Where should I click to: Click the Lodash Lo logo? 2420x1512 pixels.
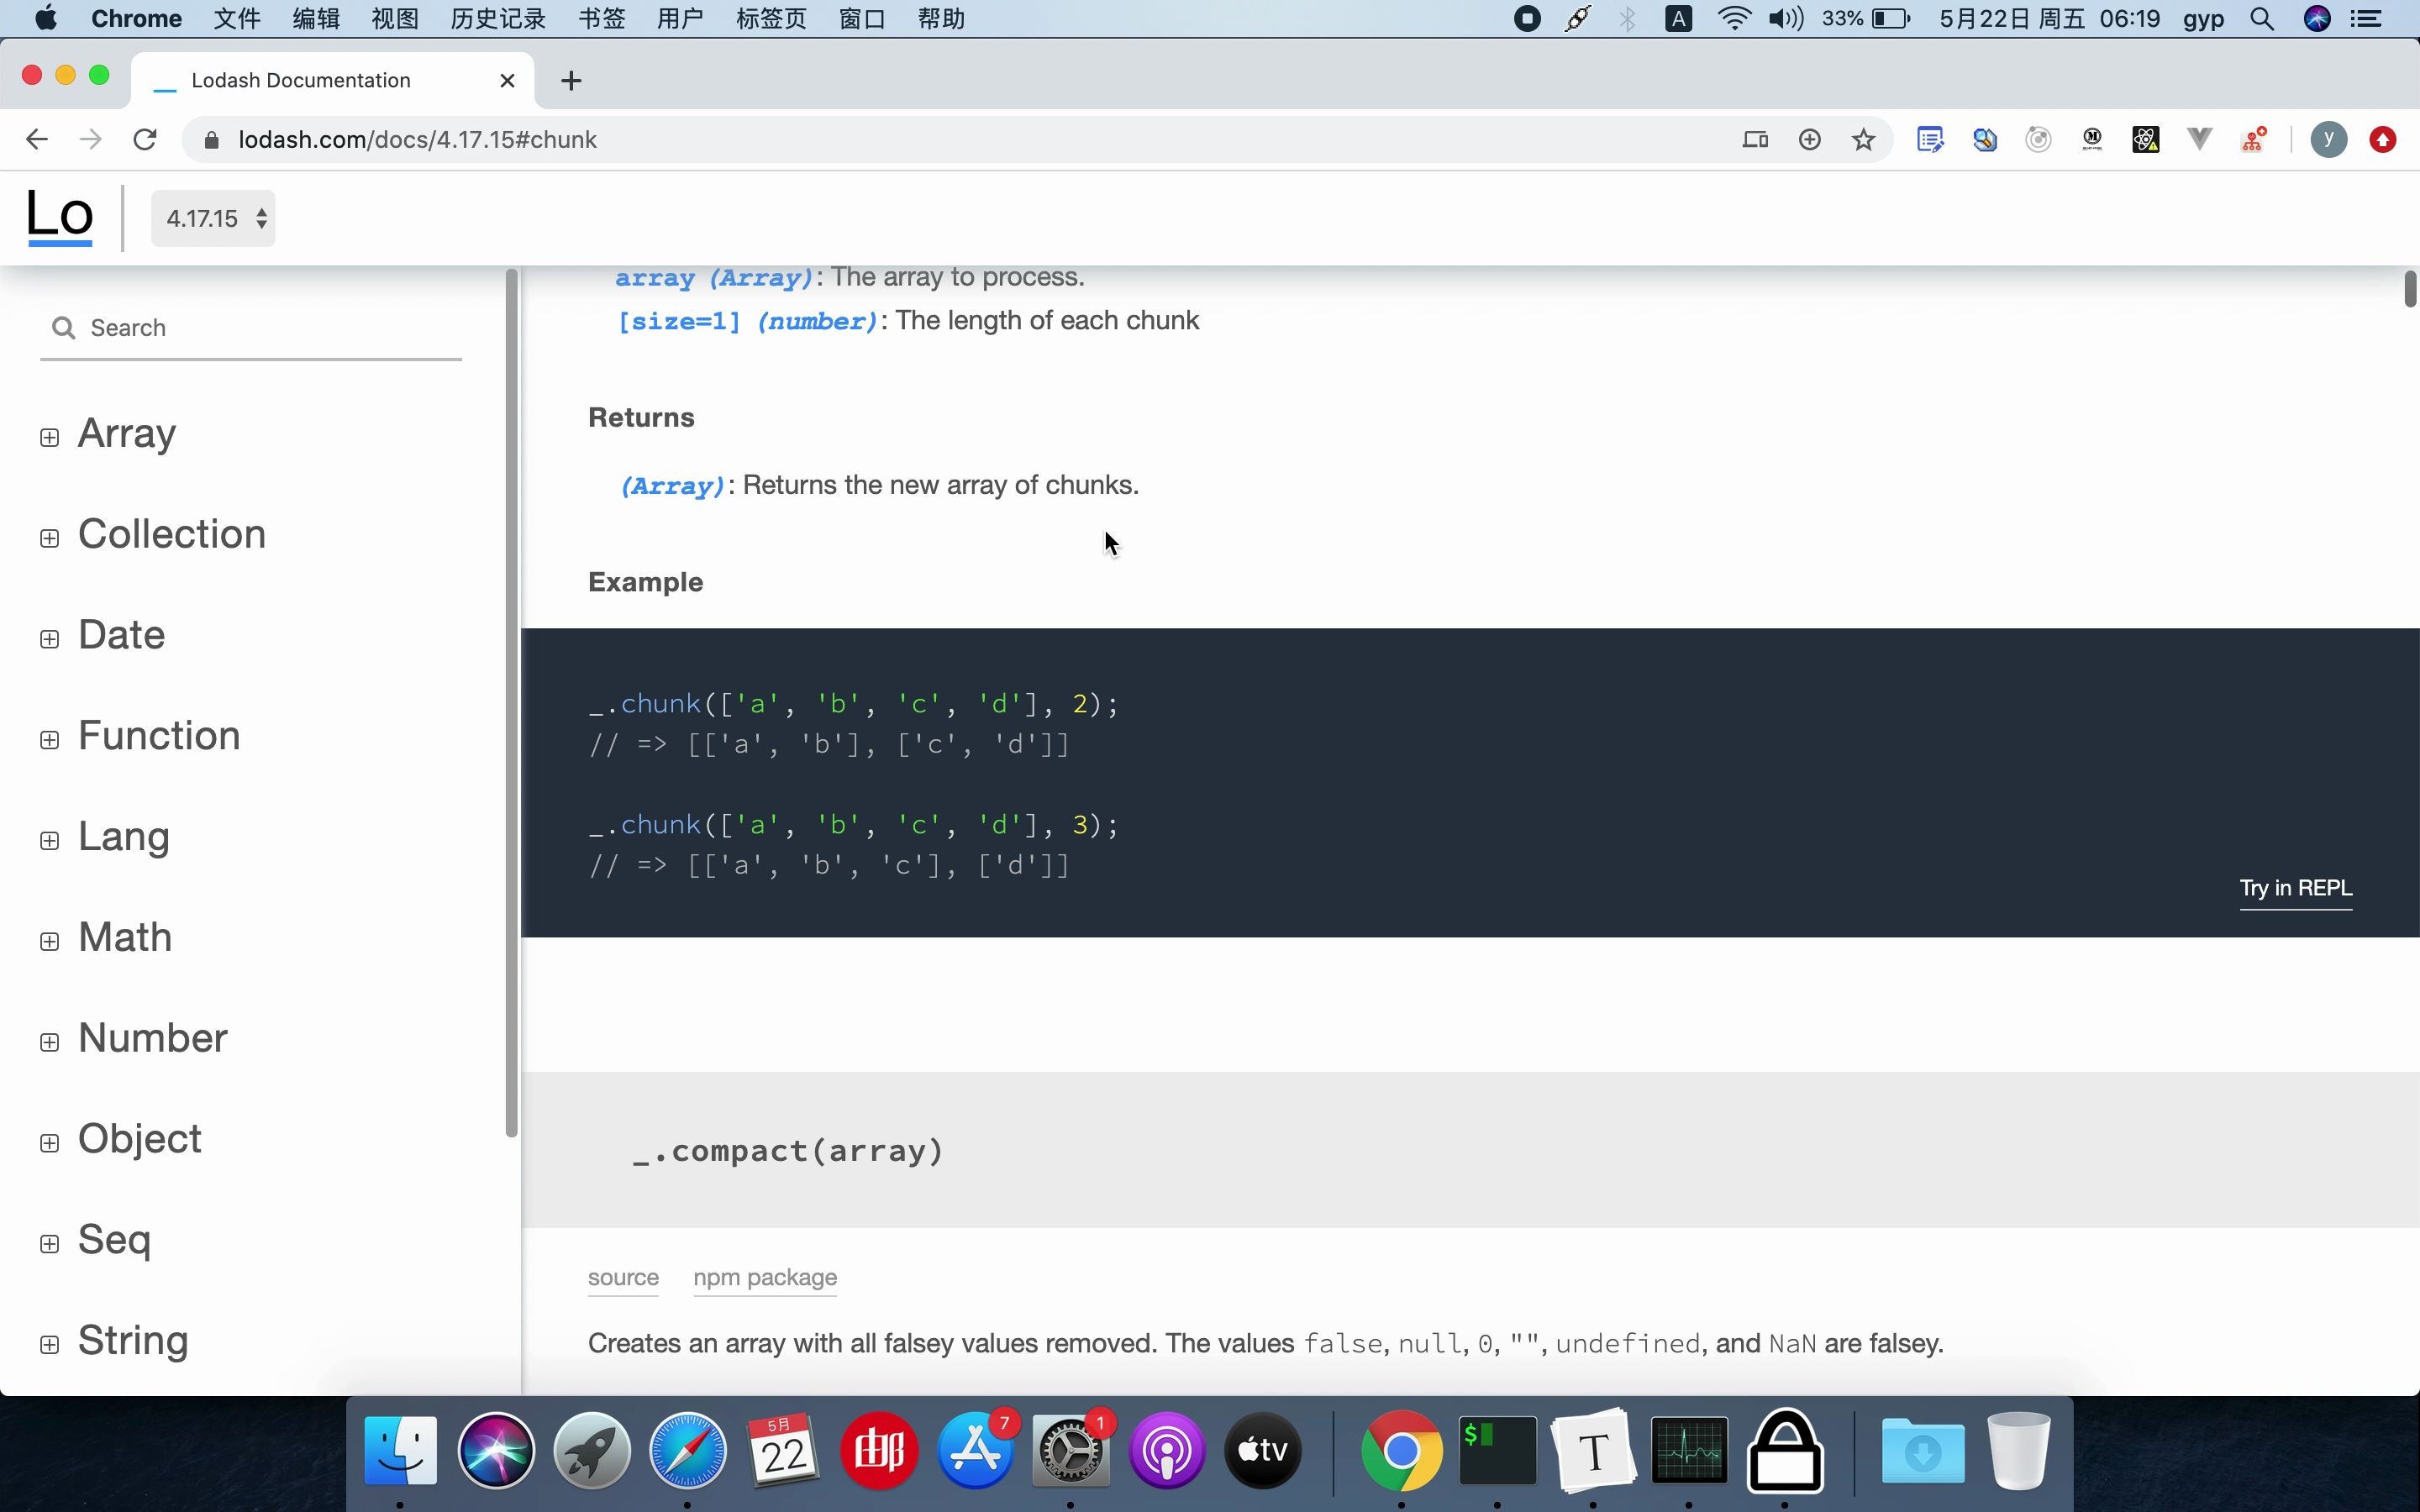click(60, 217)
